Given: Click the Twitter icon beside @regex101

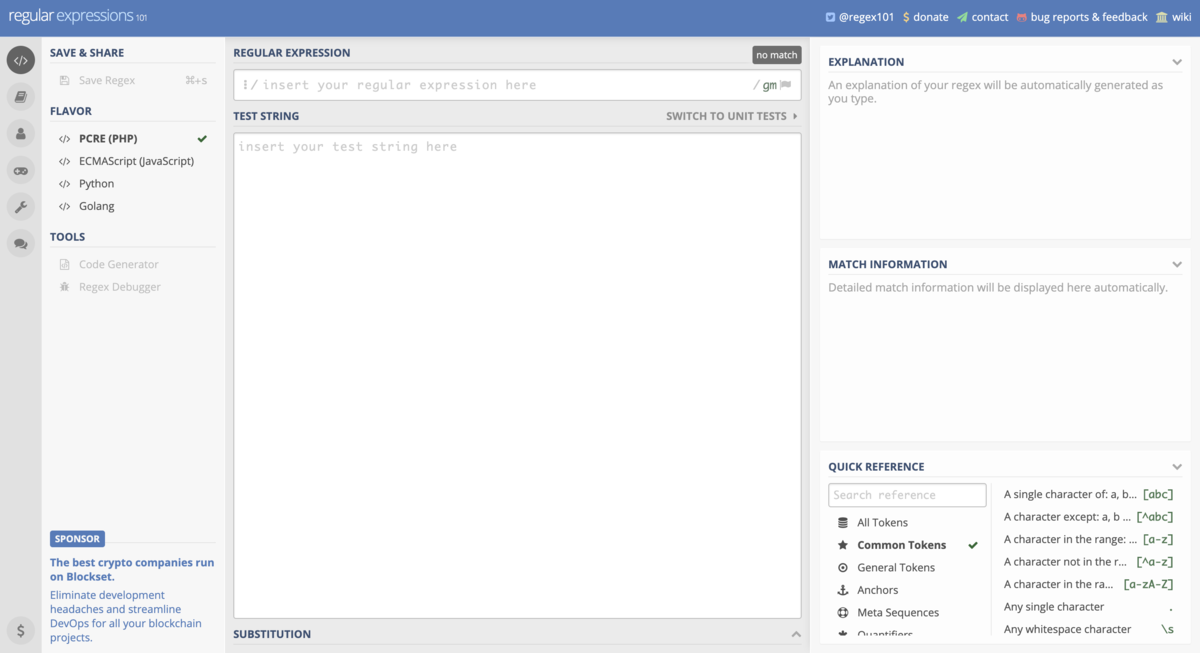Looking at the screenshot, I should tap(830, 17).
